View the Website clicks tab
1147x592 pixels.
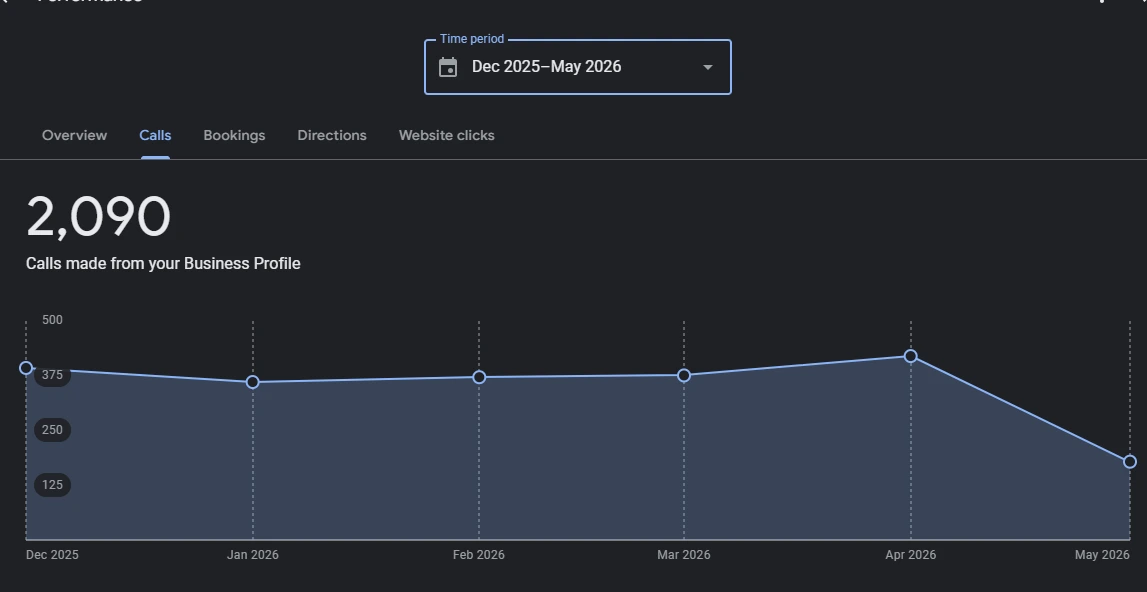(446, 135)
